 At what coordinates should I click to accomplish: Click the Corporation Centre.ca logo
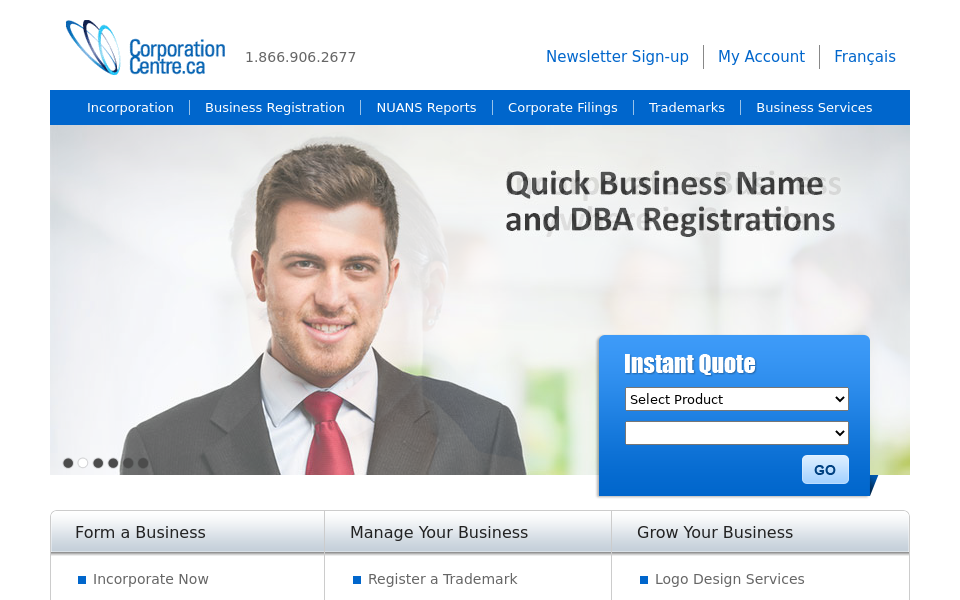tap(146, 48)
